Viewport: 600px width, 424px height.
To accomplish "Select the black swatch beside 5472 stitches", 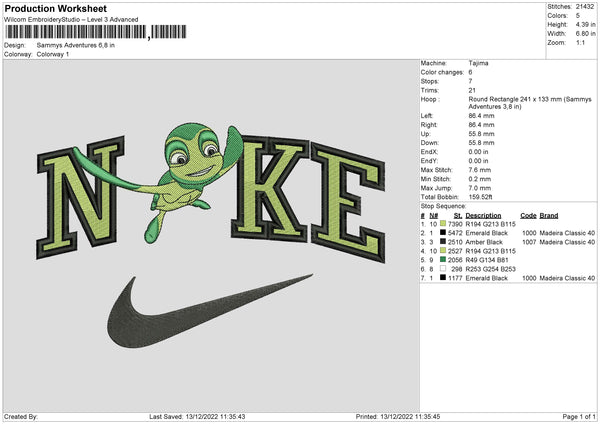I will tap(443, 233).
